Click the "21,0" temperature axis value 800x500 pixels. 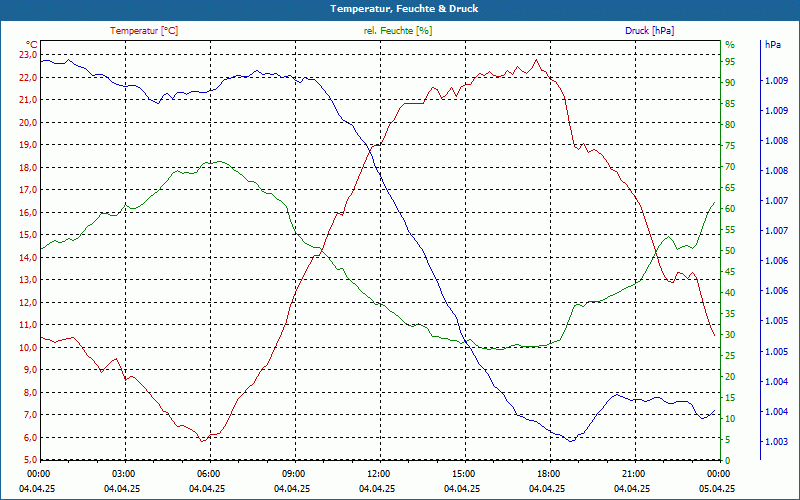tap(29, 100)
